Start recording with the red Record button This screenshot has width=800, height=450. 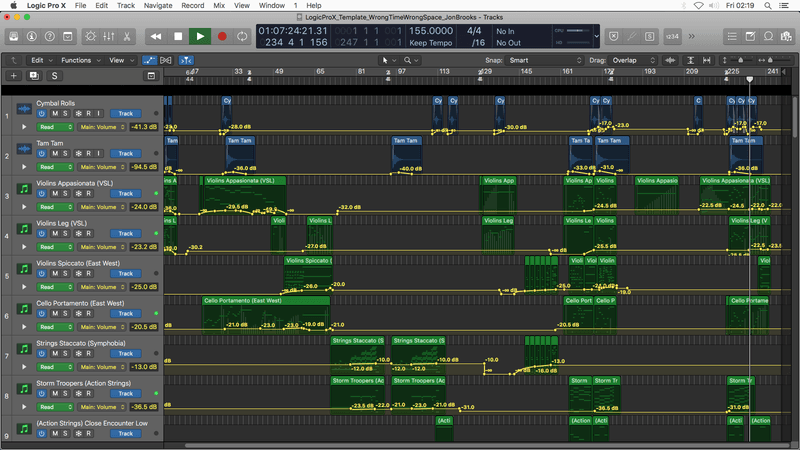(222, 36)
